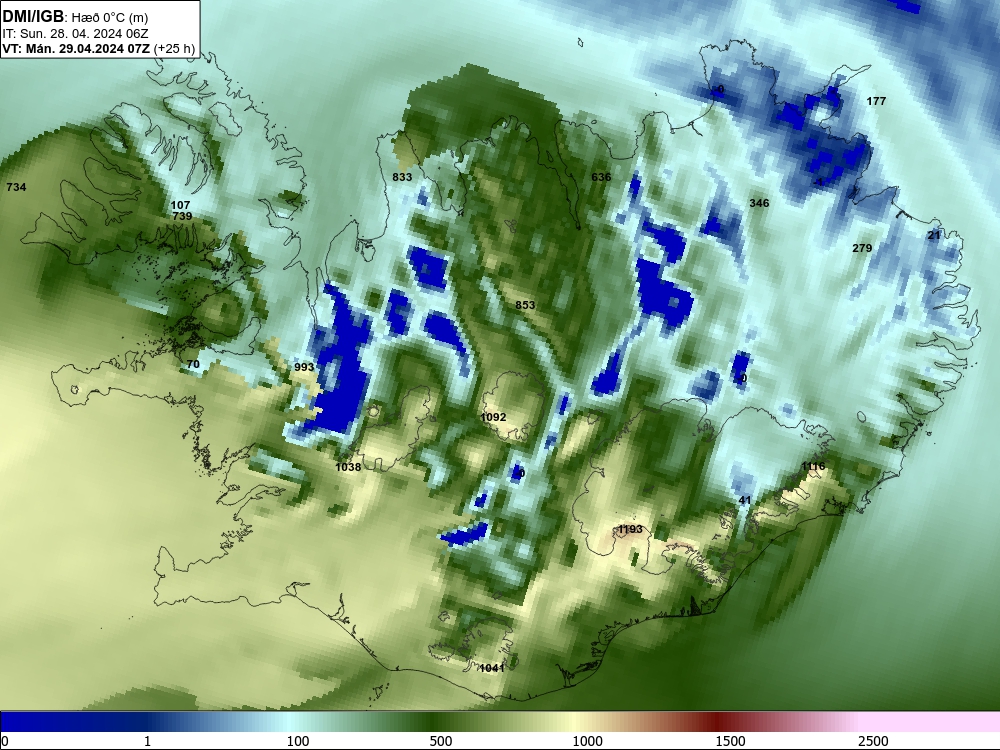Viewport: 1000px width, 750px height.
Task: Click the map value 1092 on the glacier
Action: pyautogui.click(x=493, y=417)
